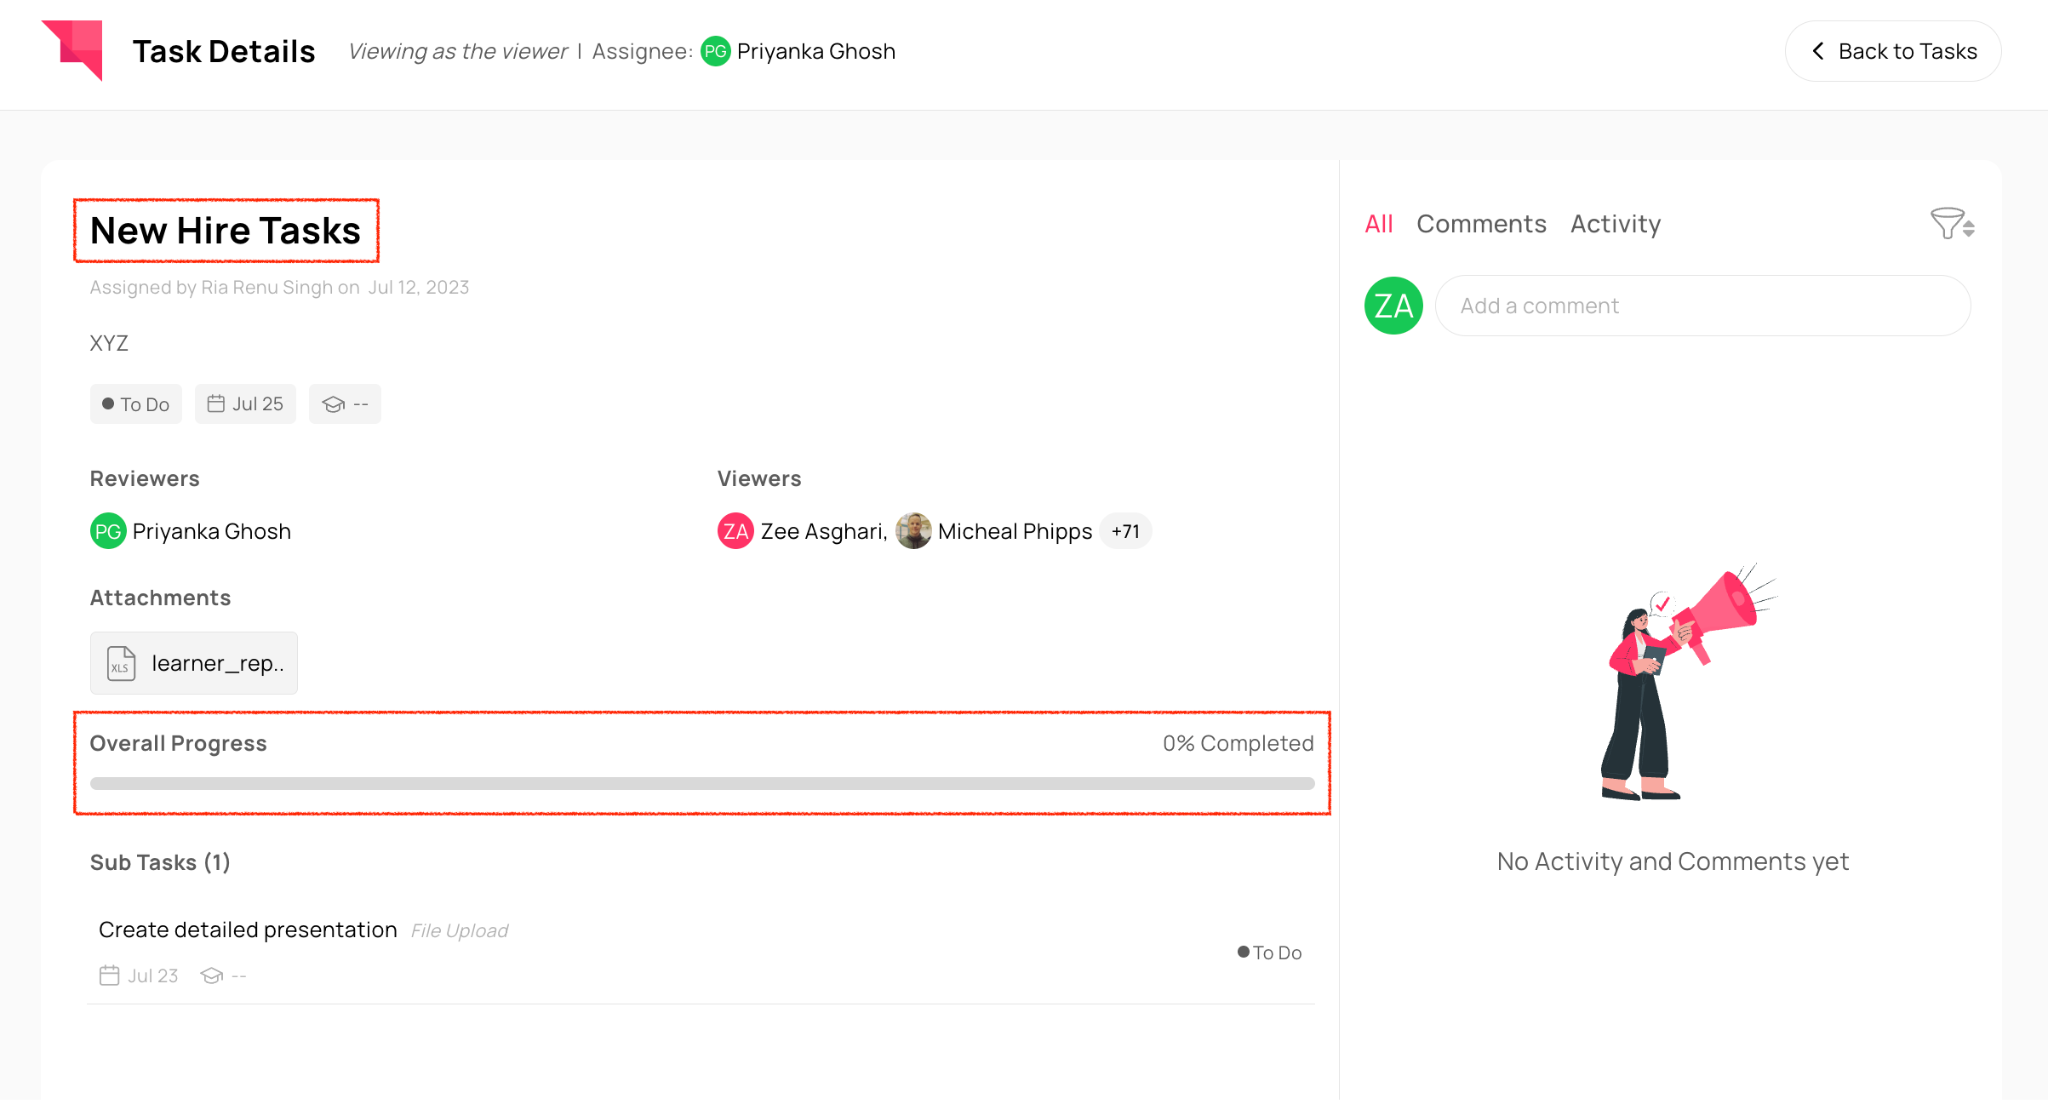This screenshot has height=1100, width=2048.
Task: Click the subtask Jul 23 calendar icon
Action: pos(110,975)
